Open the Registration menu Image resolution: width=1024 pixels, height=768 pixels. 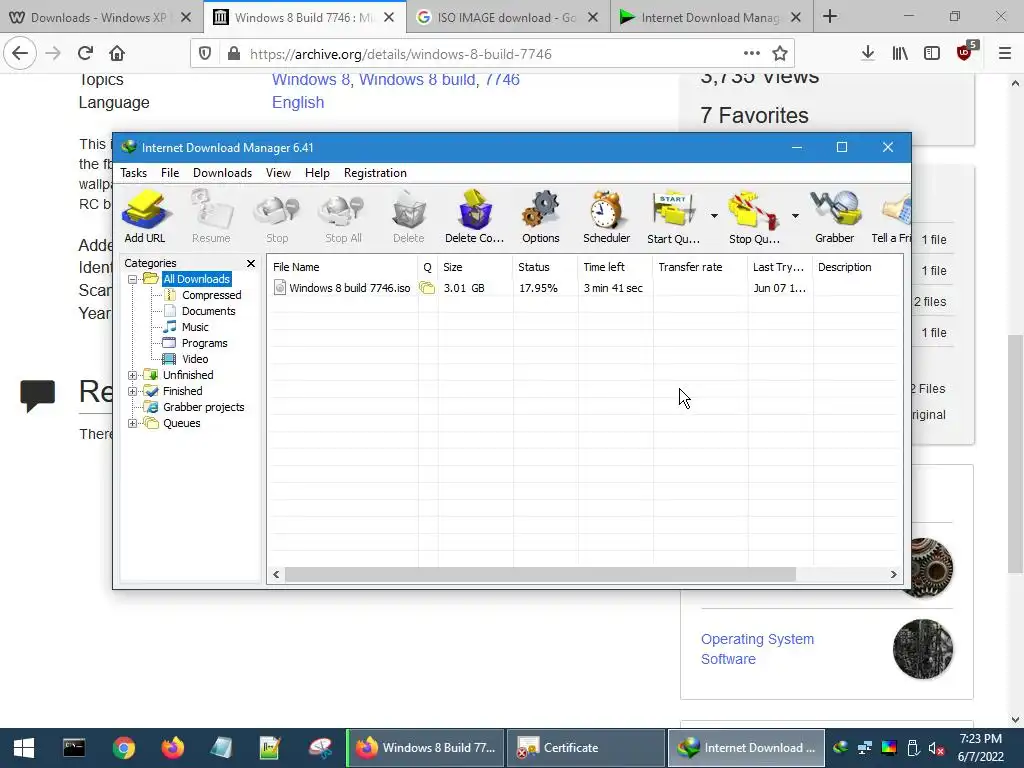pyautogui.click(x=375, y=173)
